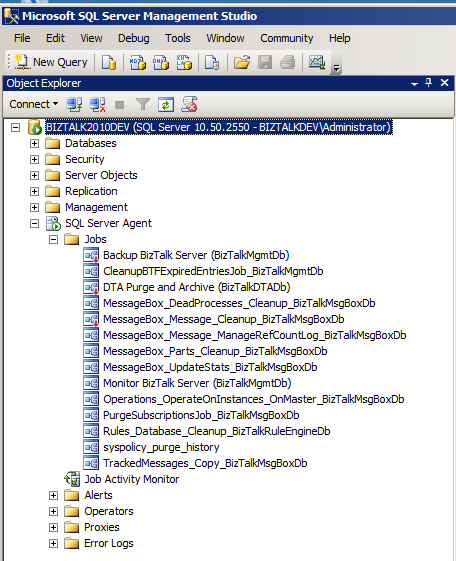Viewport: 456px width, 561px height.
Task: Click the Connect Object Explorer icon
Action: coord(74,104)
